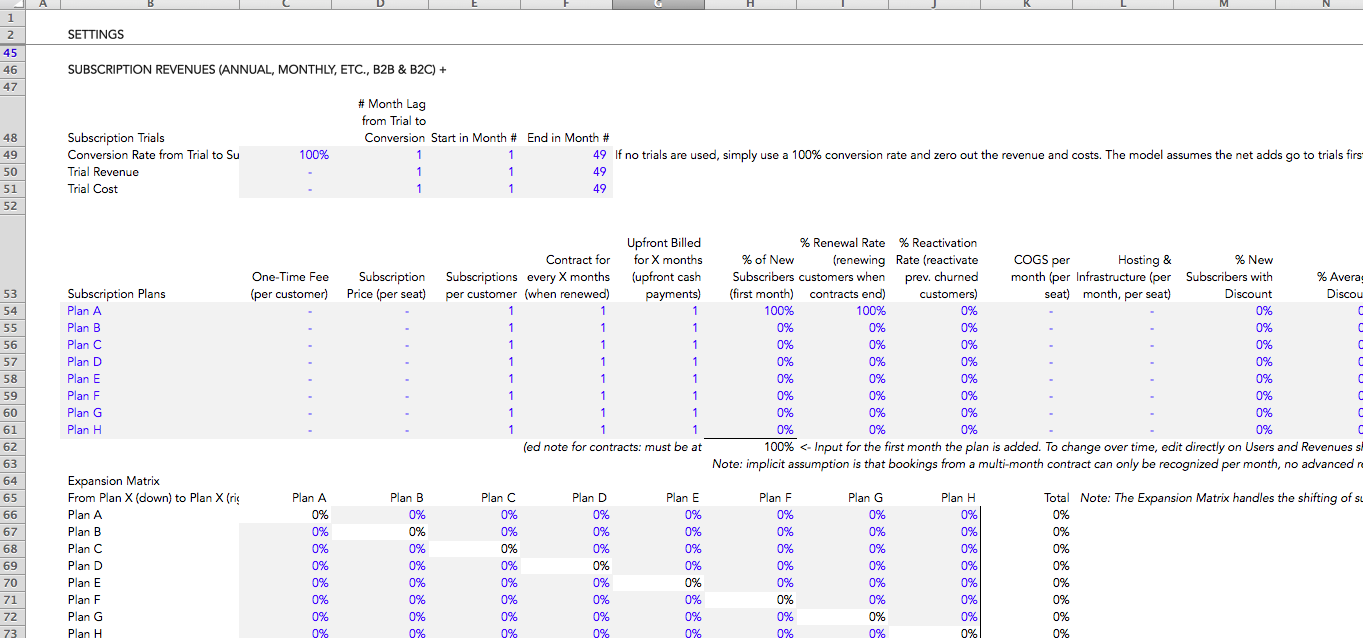This screenshot has height=638, width=1363.
Task: Select the Month Lag from Trial to Conversion header
Action: coord(393,121)
